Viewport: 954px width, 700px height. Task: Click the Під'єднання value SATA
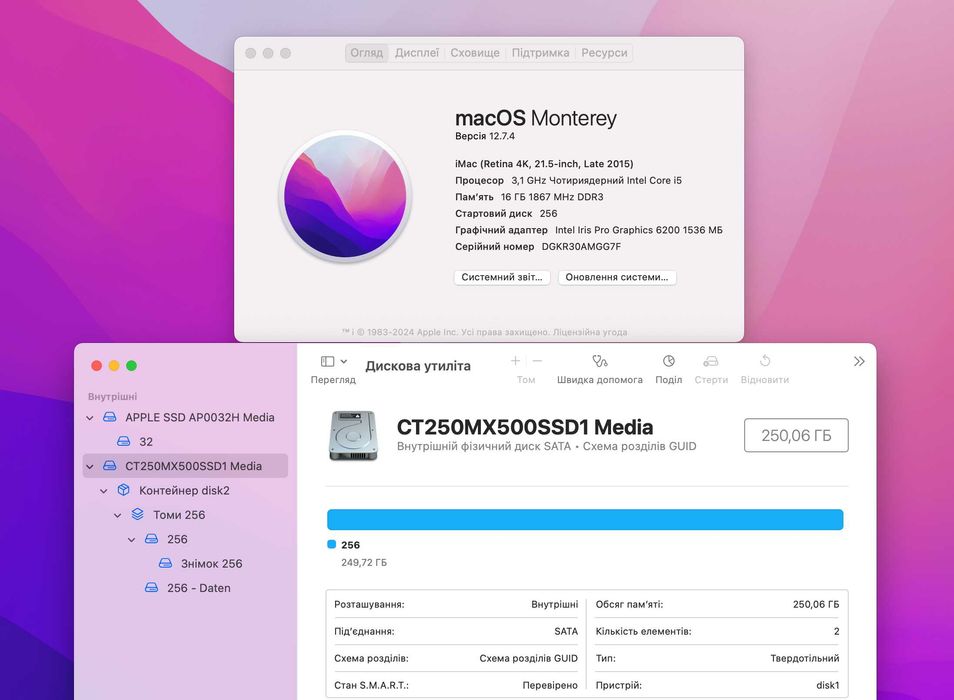pos(566,631)
